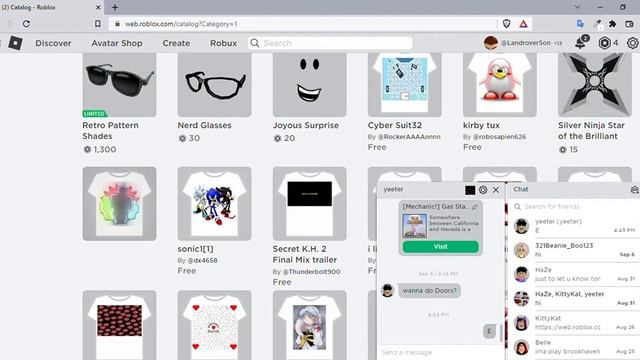Visit the Mechanic Gas Station game
The width and height of the screenshot is (640, 360).
[x=440, y=247]
